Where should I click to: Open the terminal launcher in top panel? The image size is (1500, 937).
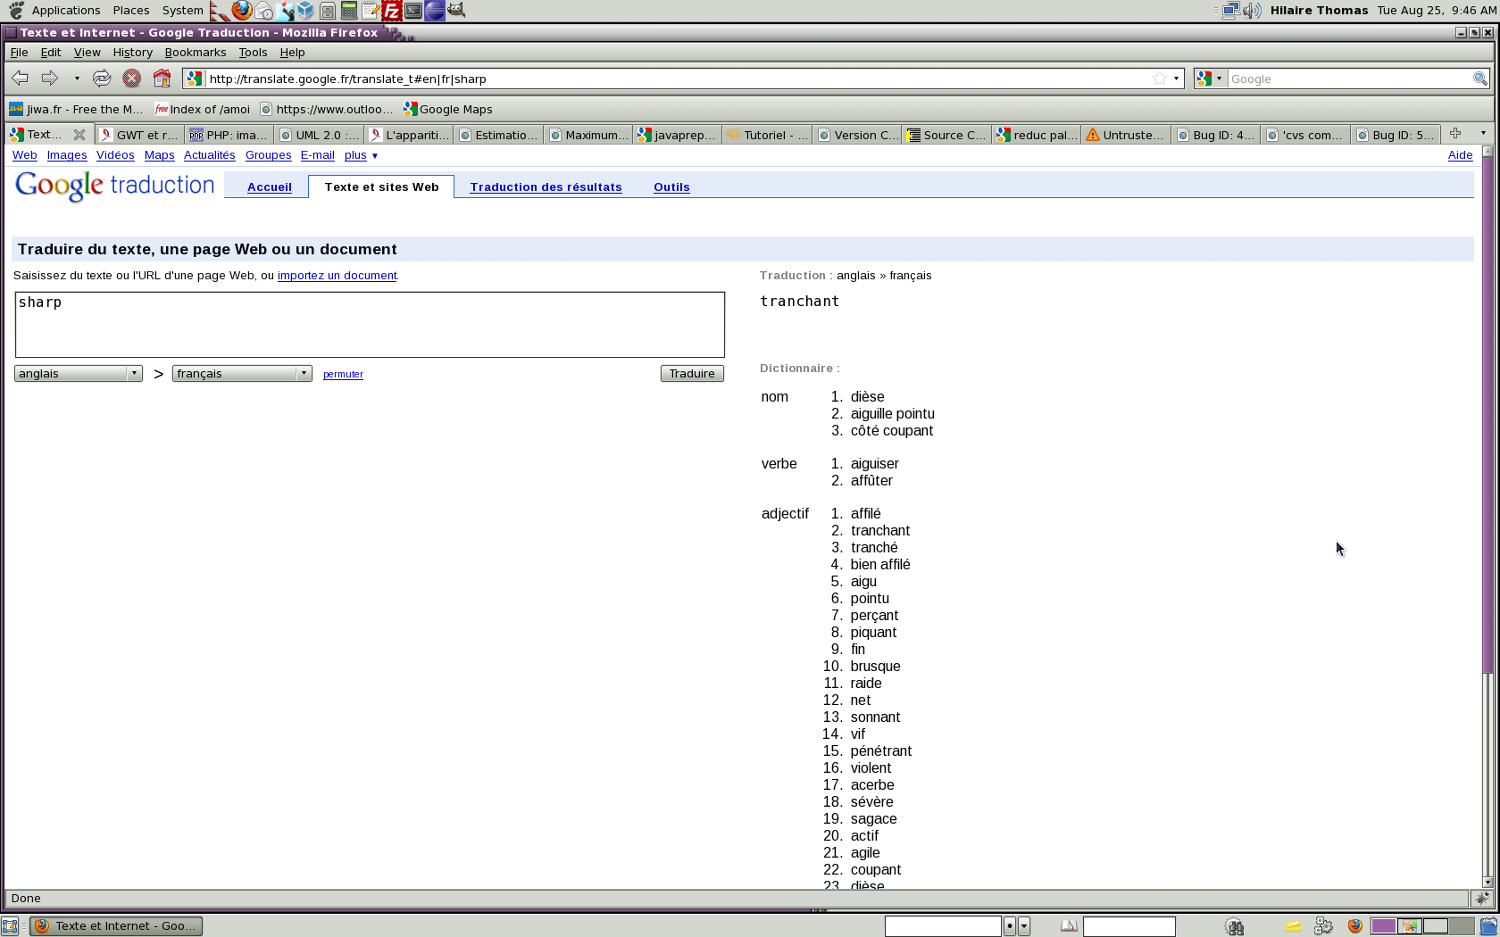point(413,10)
